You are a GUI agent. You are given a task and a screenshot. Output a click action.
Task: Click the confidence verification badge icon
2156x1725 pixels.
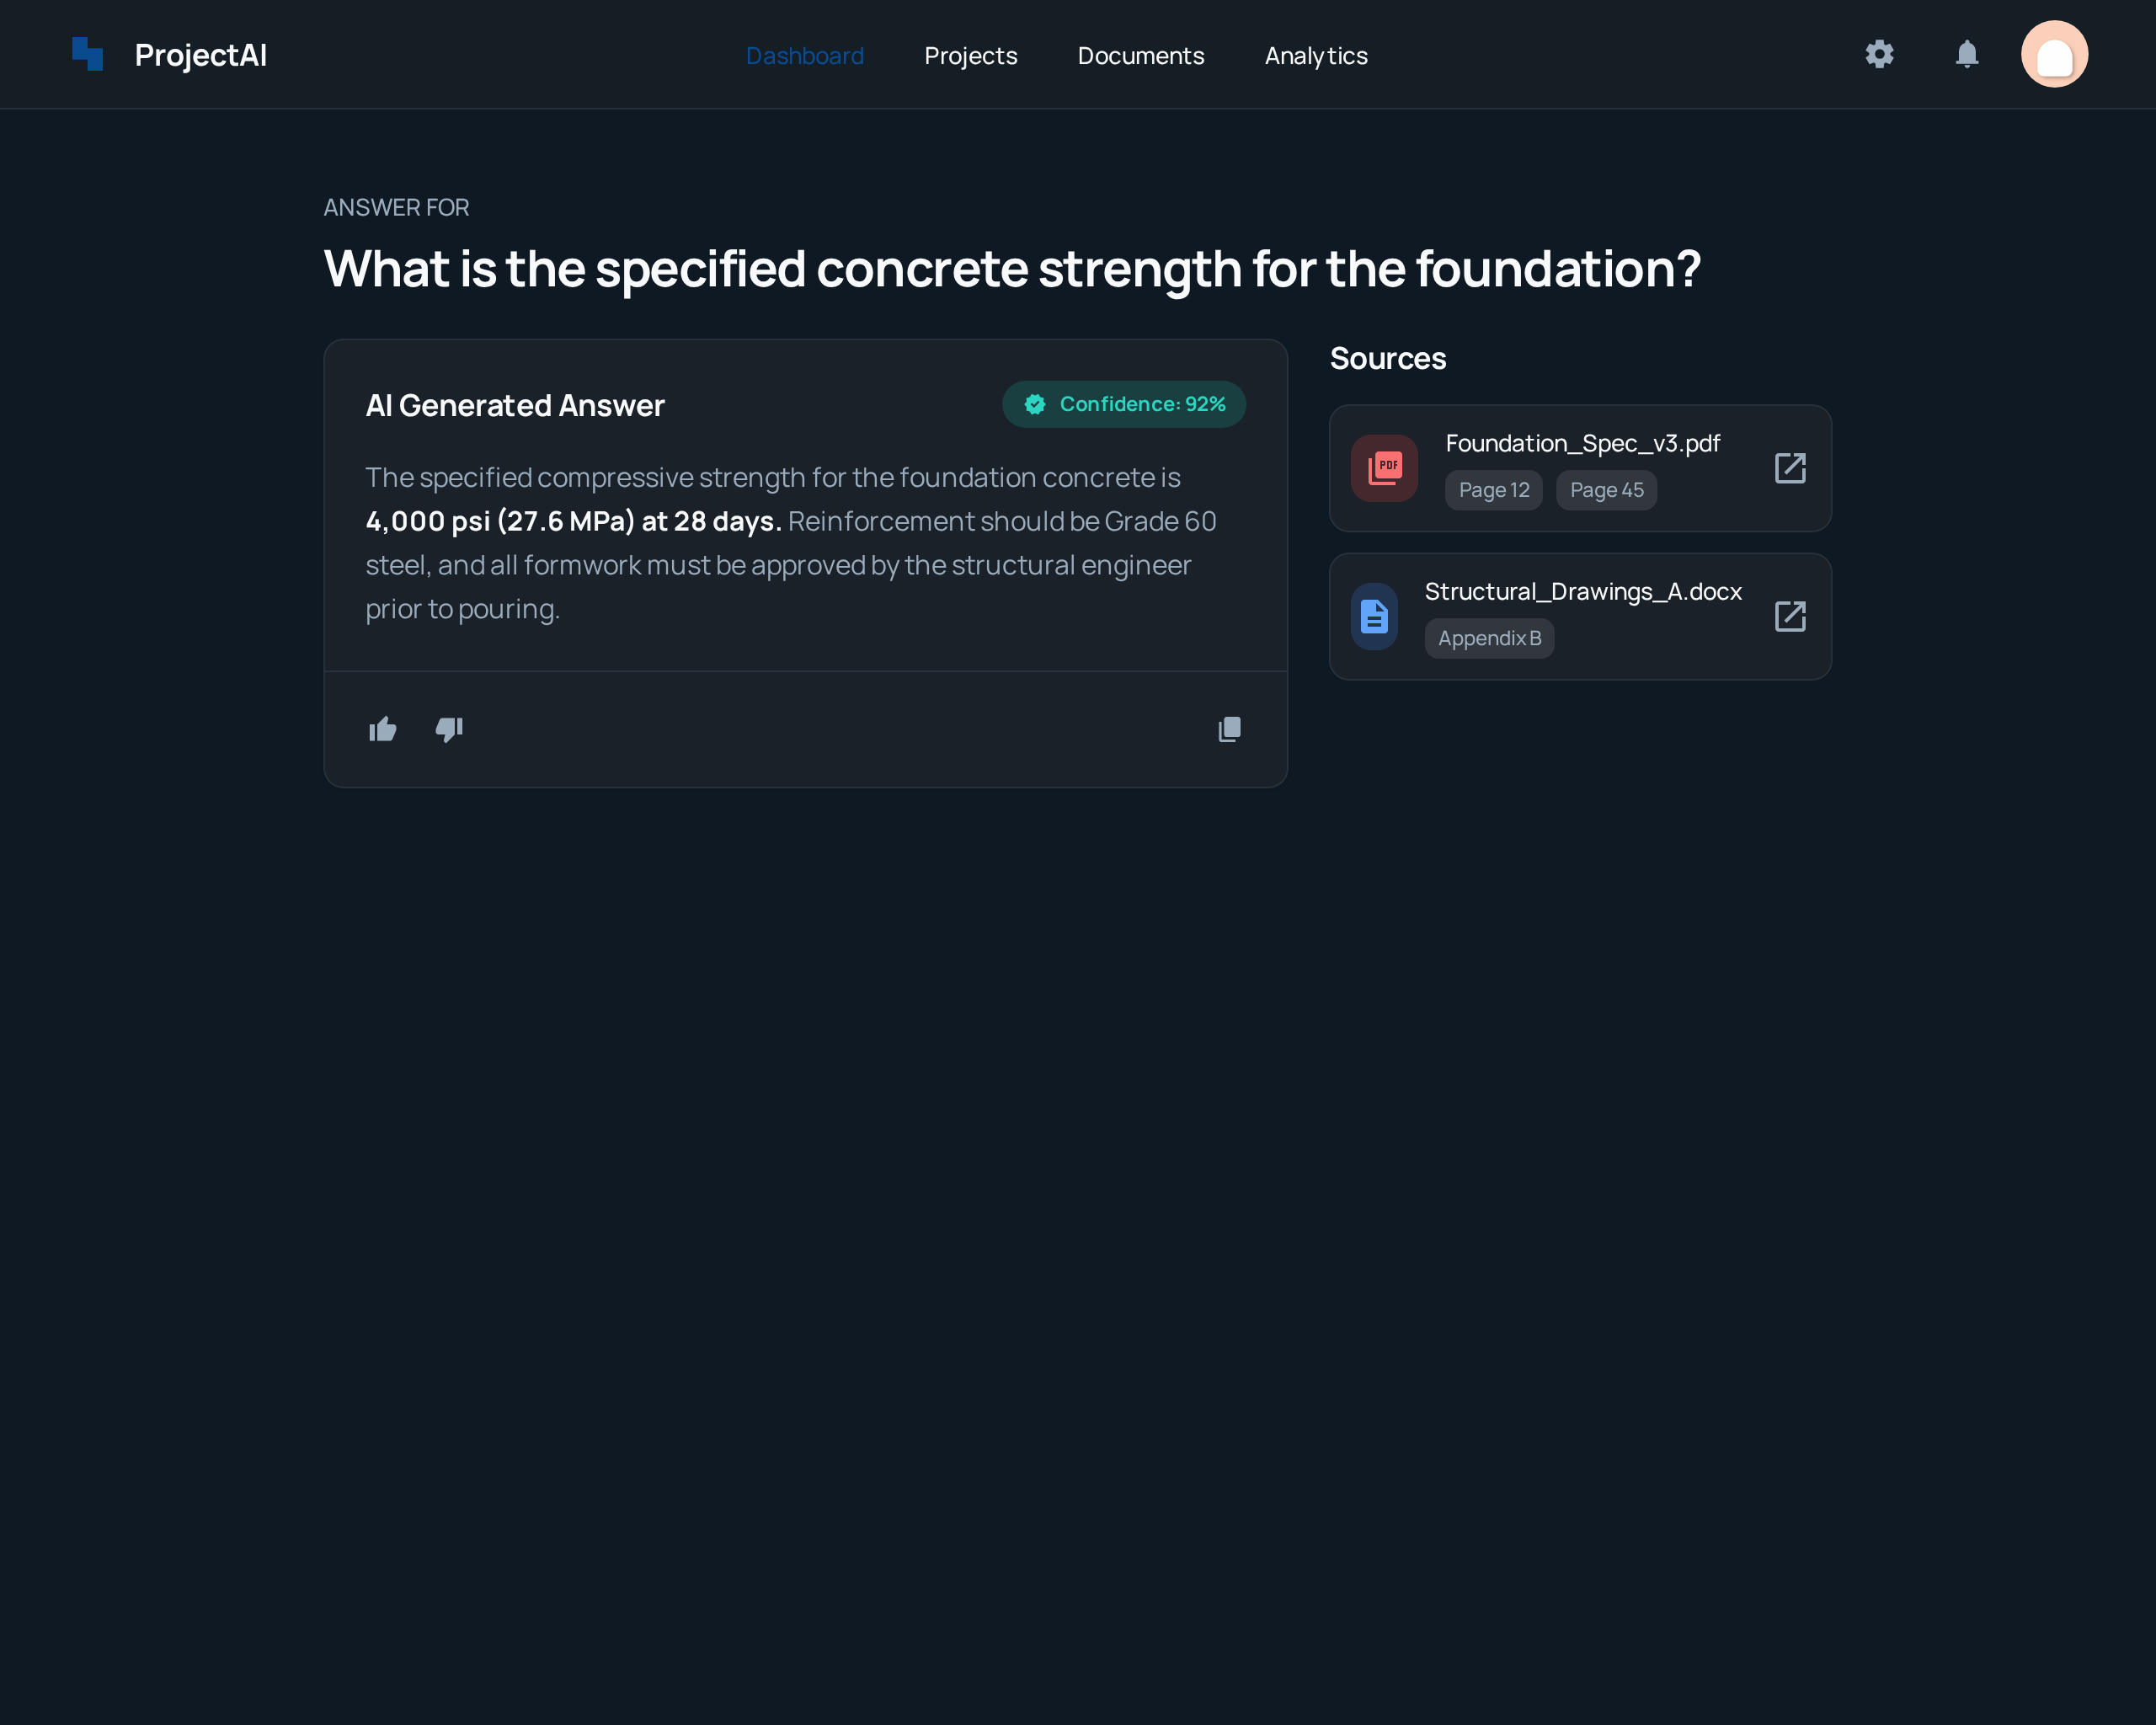click(x=1035, y=404)
